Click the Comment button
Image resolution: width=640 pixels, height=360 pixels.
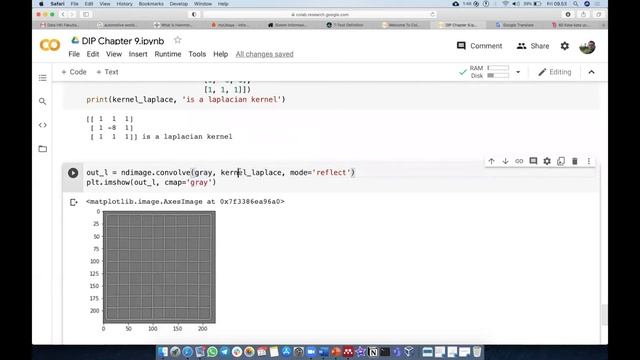[480, 46]
